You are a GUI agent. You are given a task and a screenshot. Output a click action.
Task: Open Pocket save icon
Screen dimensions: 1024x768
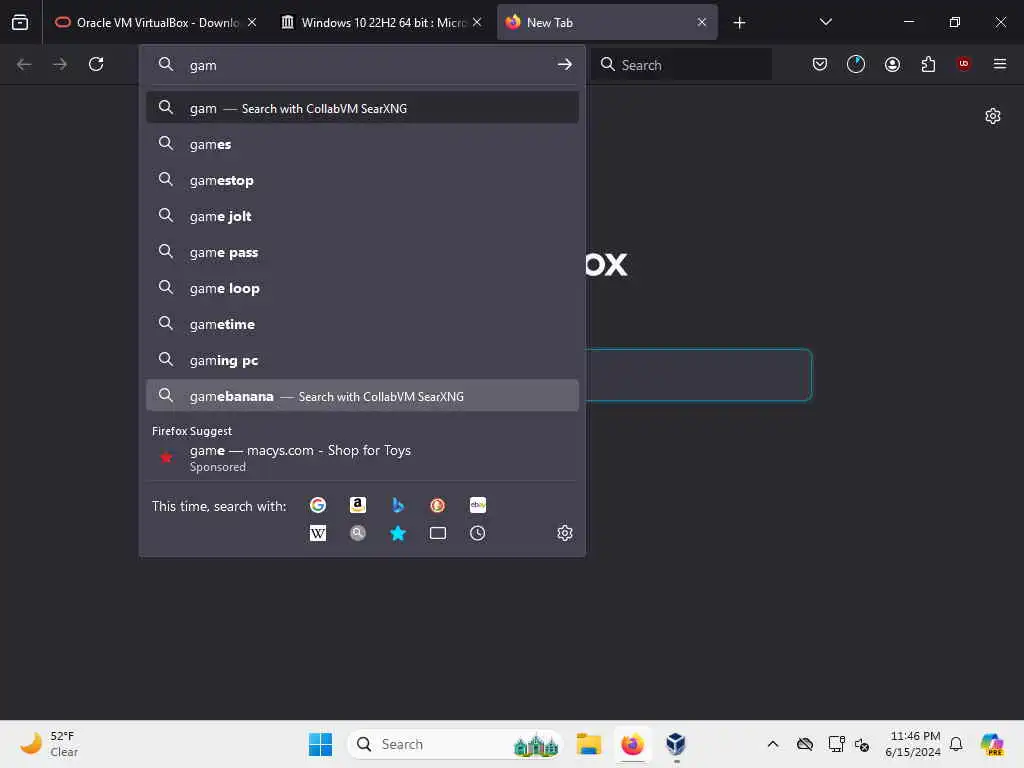point(820,64)
